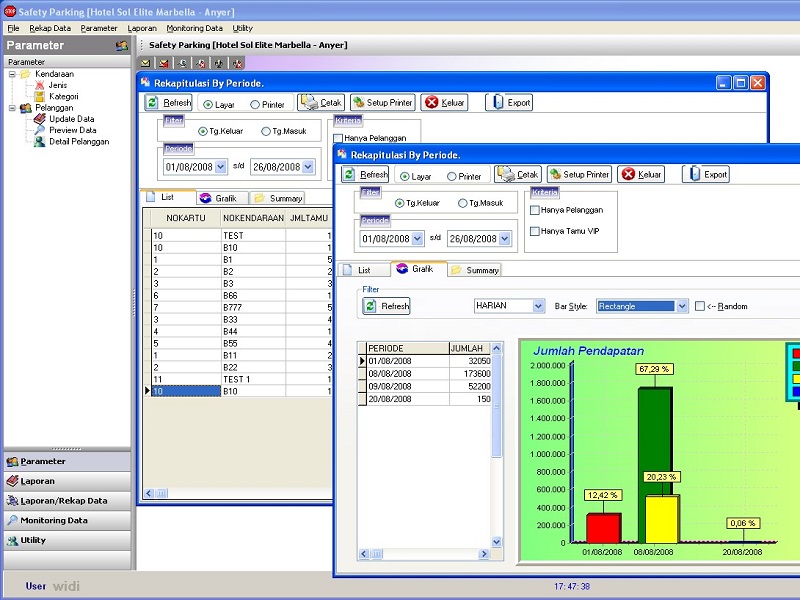
Task: Tick the Random bar style checkbox
Action: point(700,306)
